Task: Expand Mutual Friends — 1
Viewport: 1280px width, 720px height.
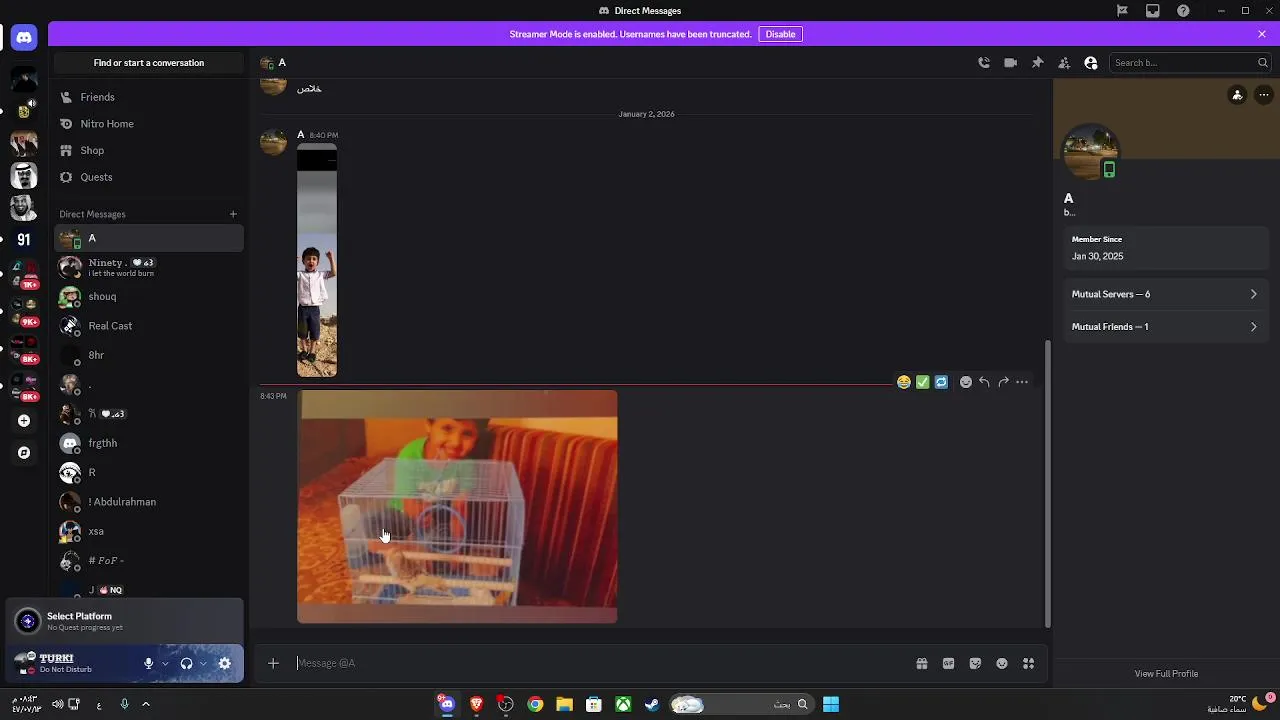Action: 1165,327
